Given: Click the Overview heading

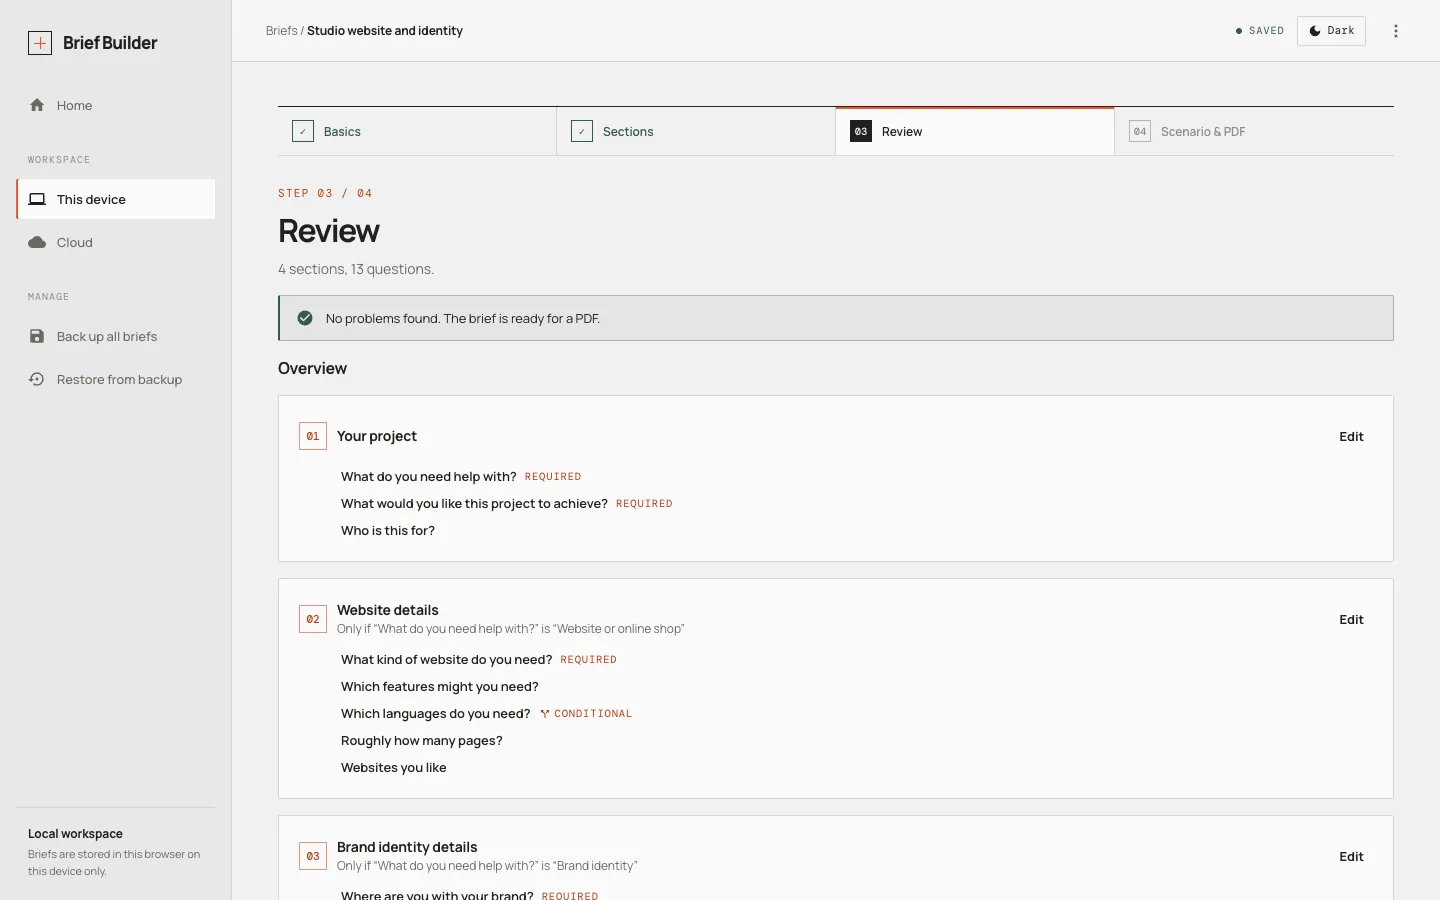Looking at the screenshot, I should (312, 368).
